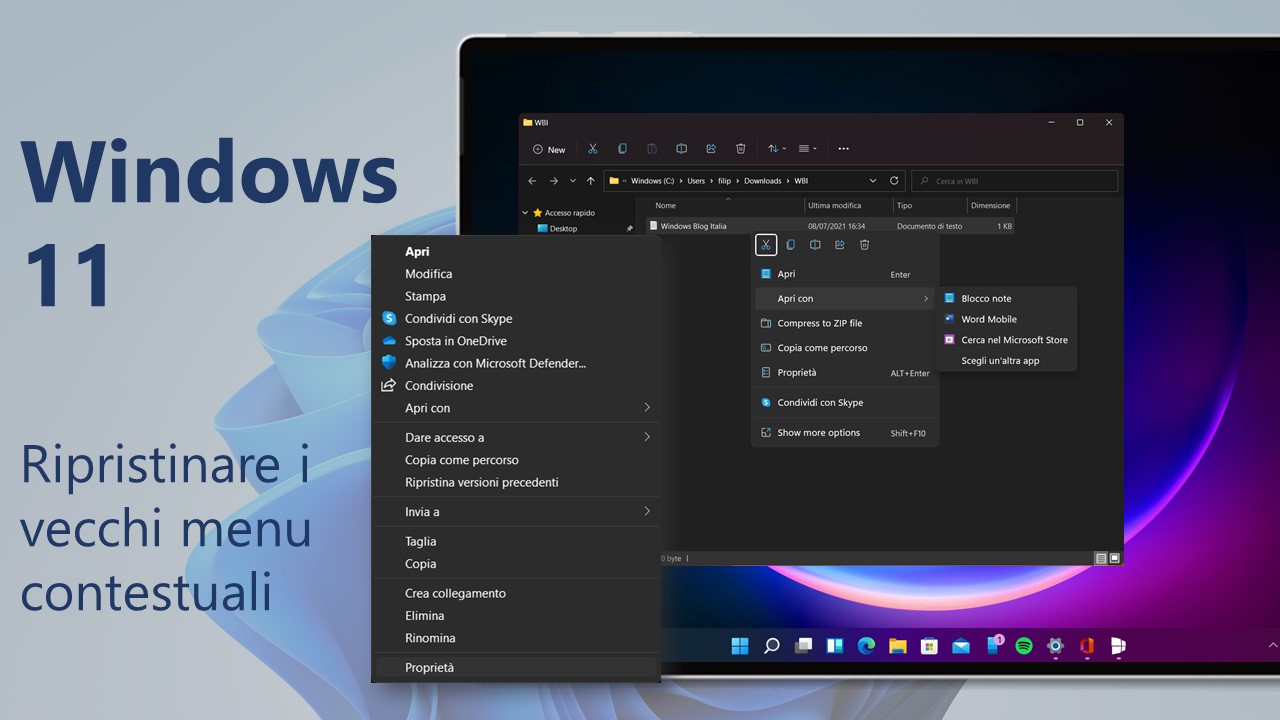Choose Rinomina in classic context menu
Screen dimensions: 1280x720
[x=516, y=638]
